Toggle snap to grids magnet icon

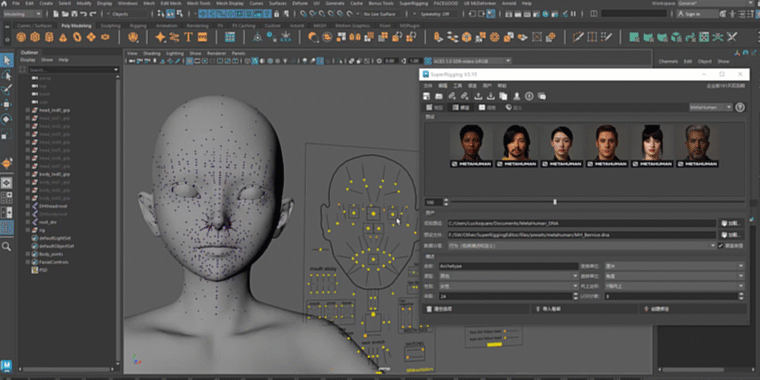(x=303, y=14)
